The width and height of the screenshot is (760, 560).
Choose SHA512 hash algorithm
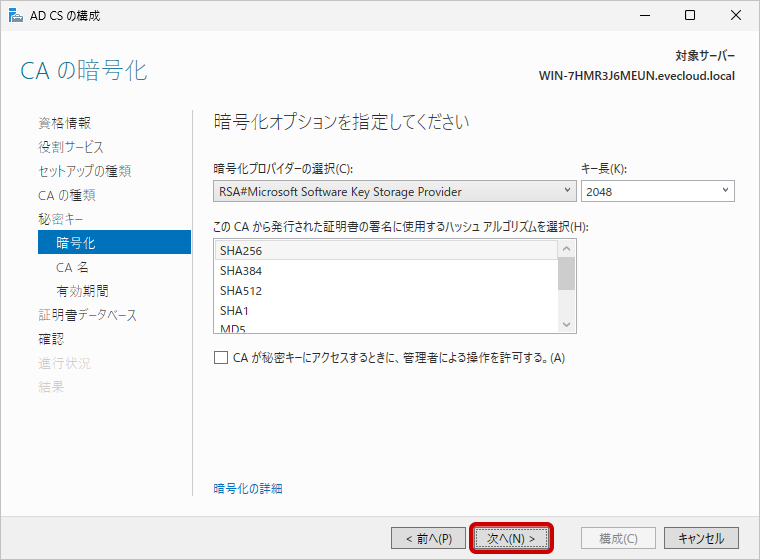pos(242,291)
